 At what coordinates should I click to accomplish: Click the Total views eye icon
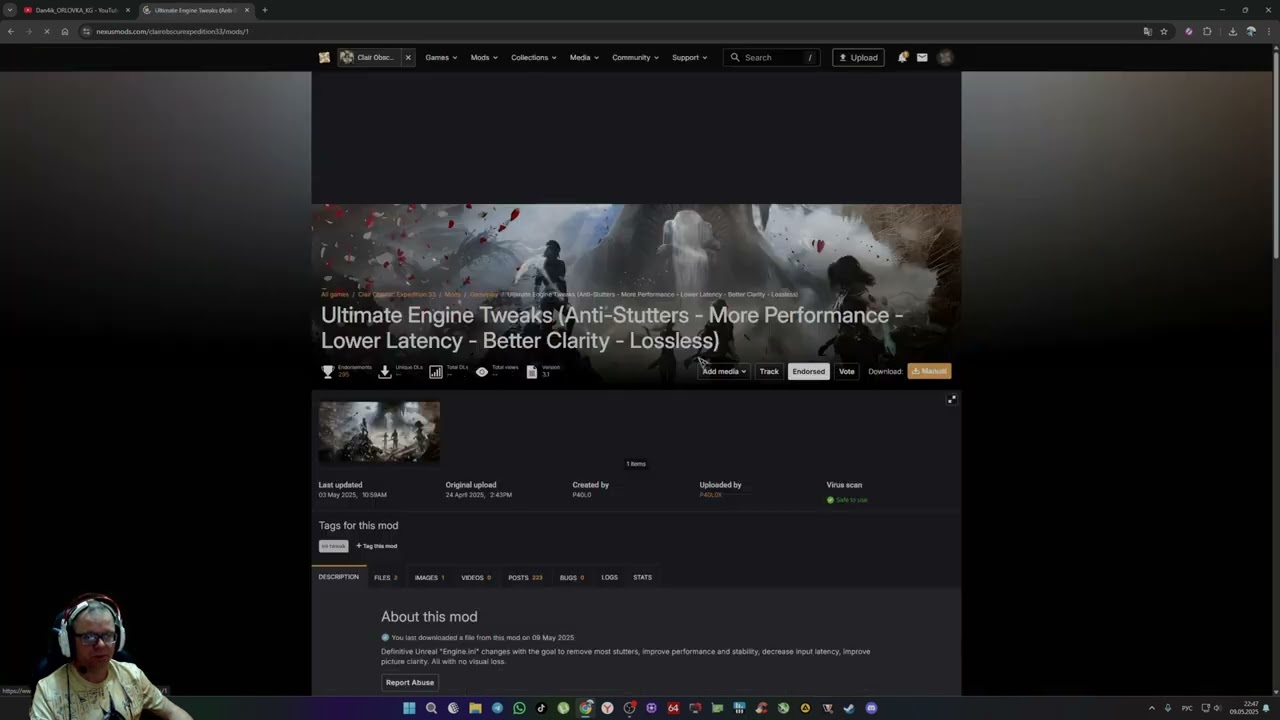[x=482, y=371]
